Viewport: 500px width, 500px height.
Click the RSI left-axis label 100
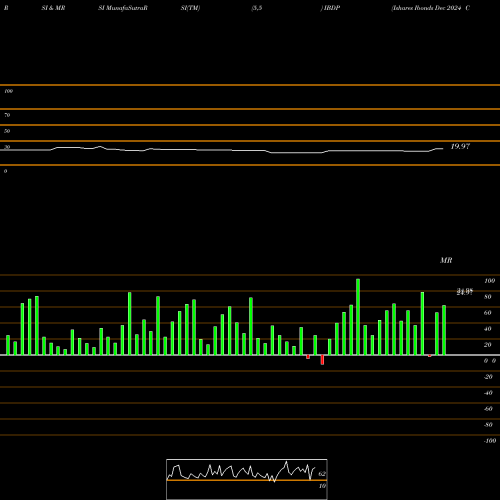8,91
